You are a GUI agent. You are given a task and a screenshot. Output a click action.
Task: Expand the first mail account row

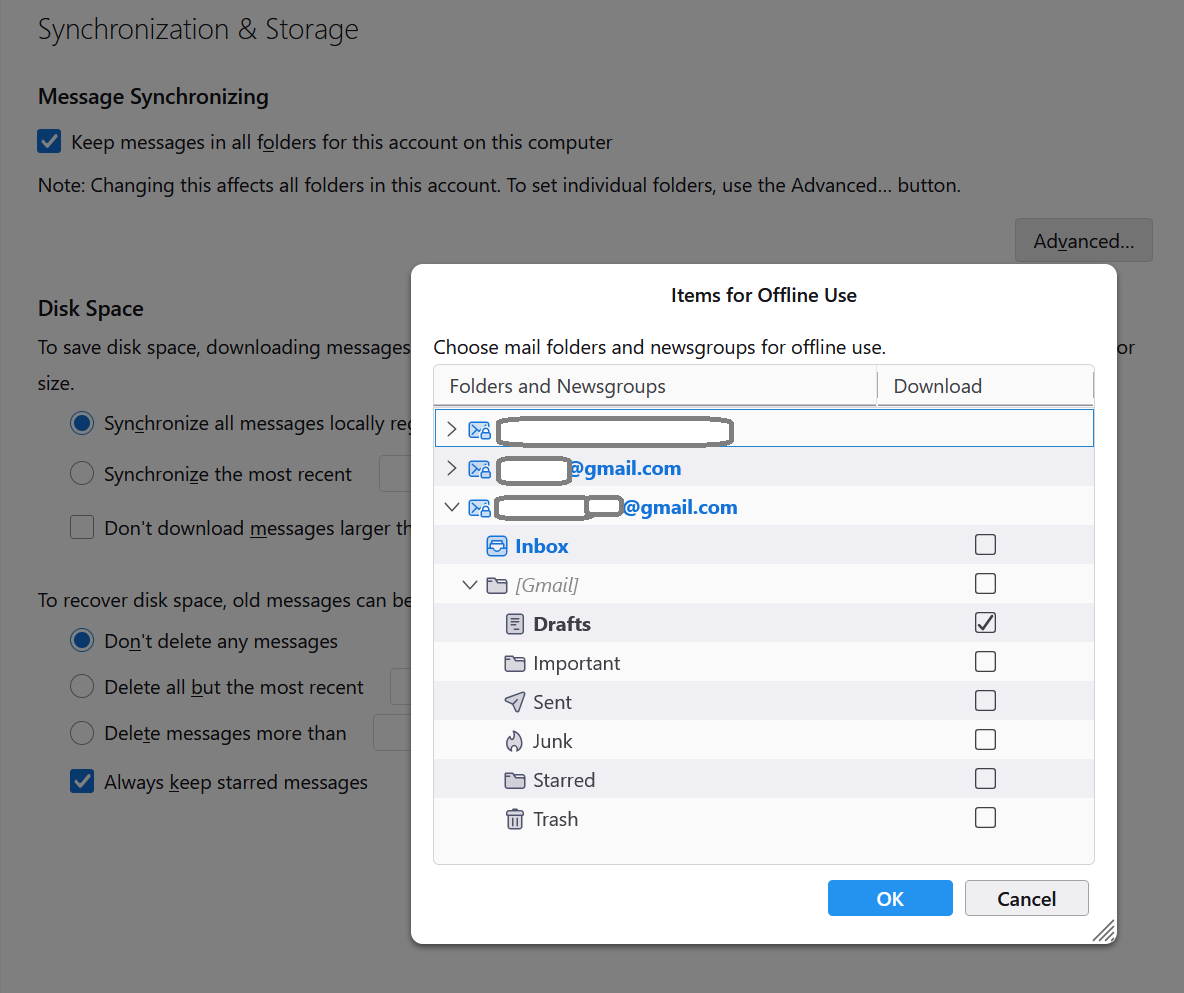coord(451,429)
